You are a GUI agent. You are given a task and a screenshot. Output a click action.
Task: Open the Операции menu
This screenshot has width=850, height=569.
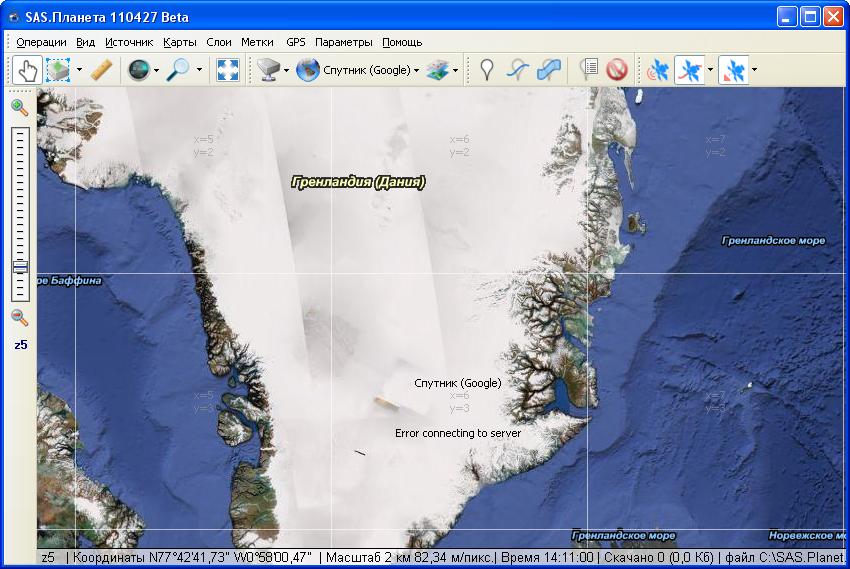41,42
